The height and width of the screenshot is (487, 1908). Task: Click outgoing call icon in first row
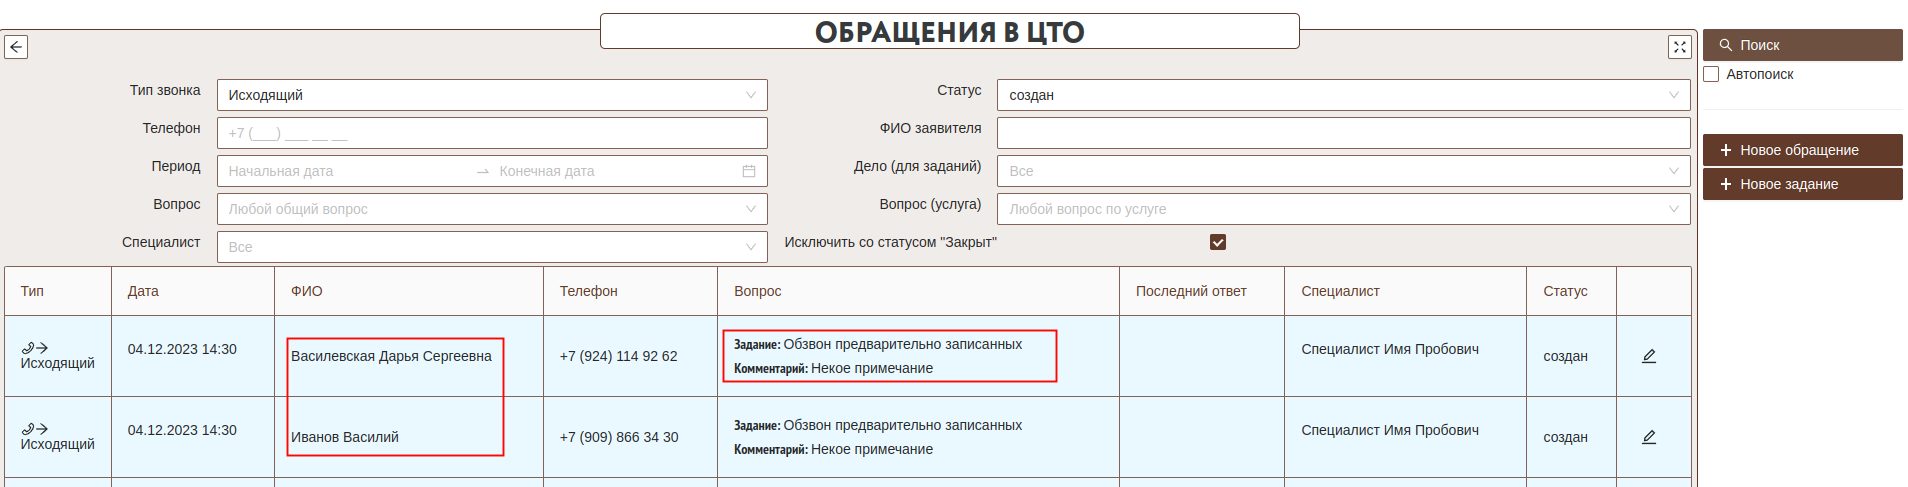pos(35,348)
